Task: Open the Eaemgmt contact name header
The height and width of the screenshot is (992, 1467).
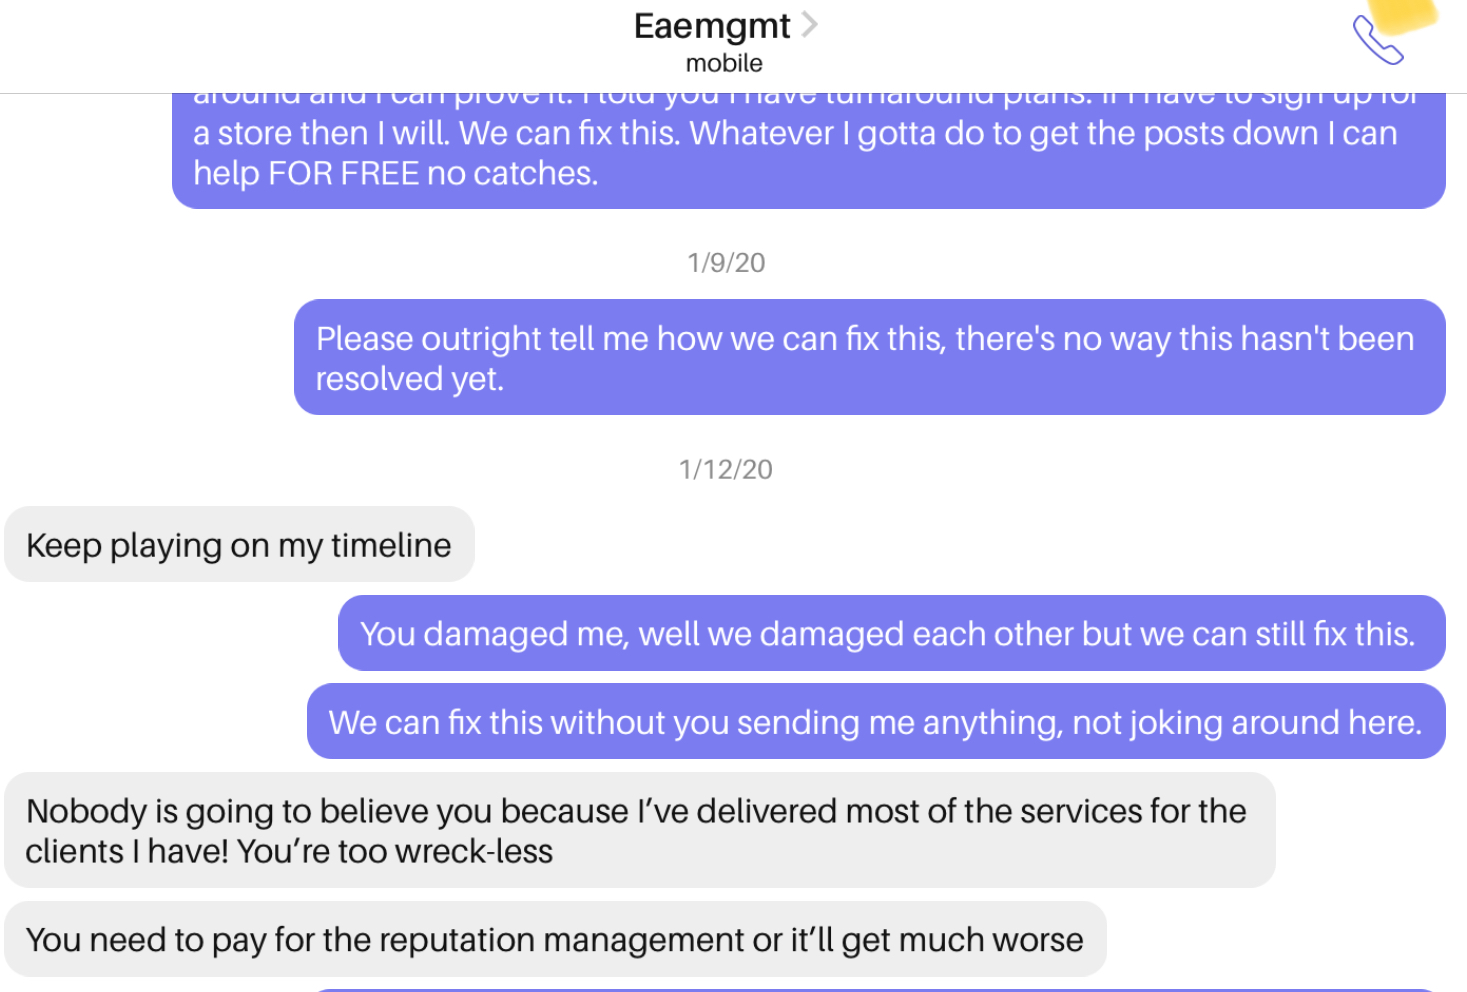Action: coord(712,26)
